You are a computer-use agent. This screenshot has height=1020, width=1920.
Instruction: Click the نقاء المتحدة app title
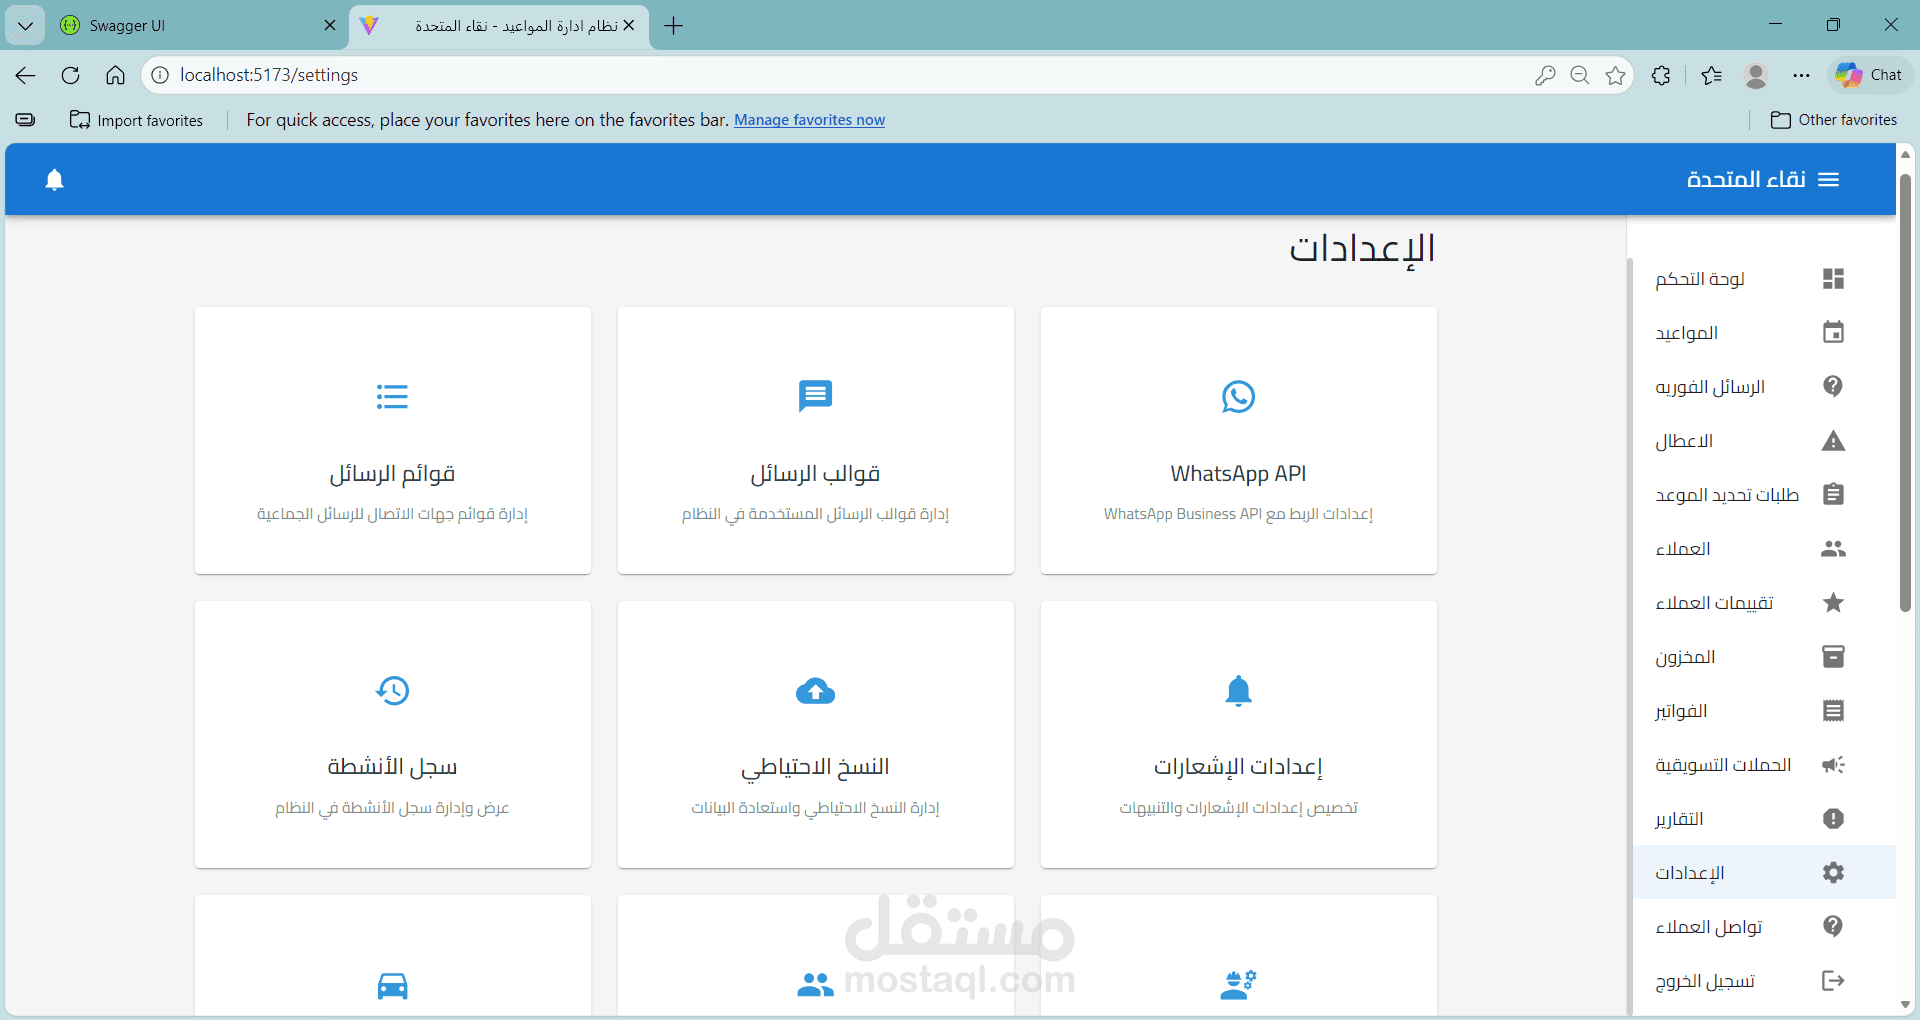pyautogui.click(x=1746, y=180)
